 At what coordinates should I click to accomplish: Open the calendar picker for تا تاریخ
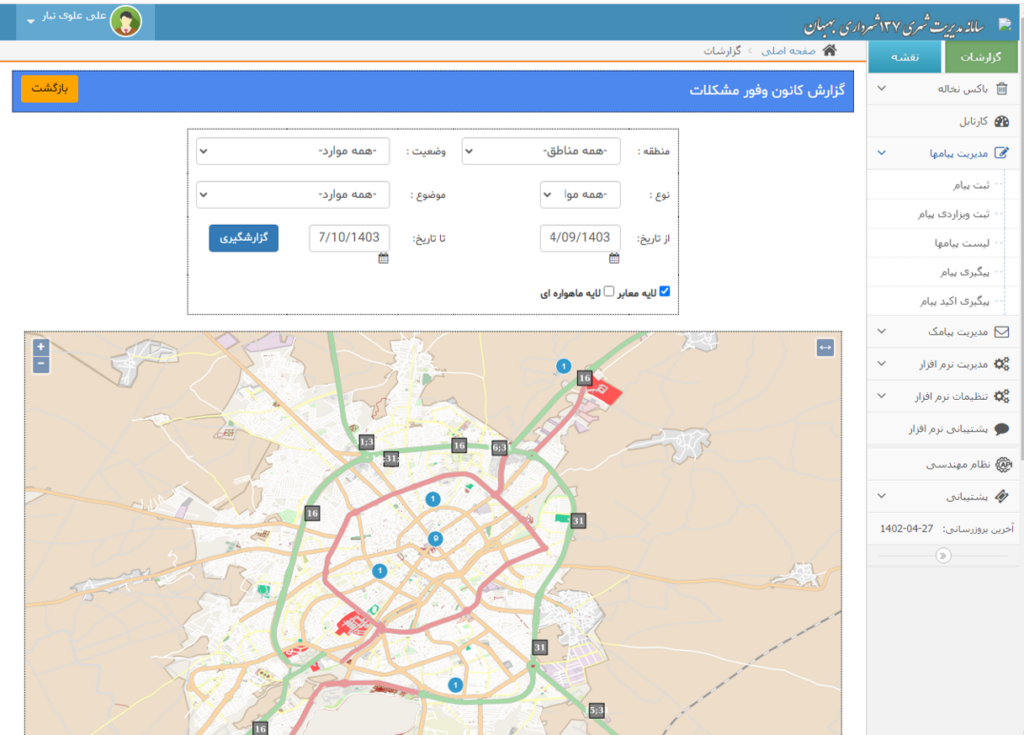383,258
